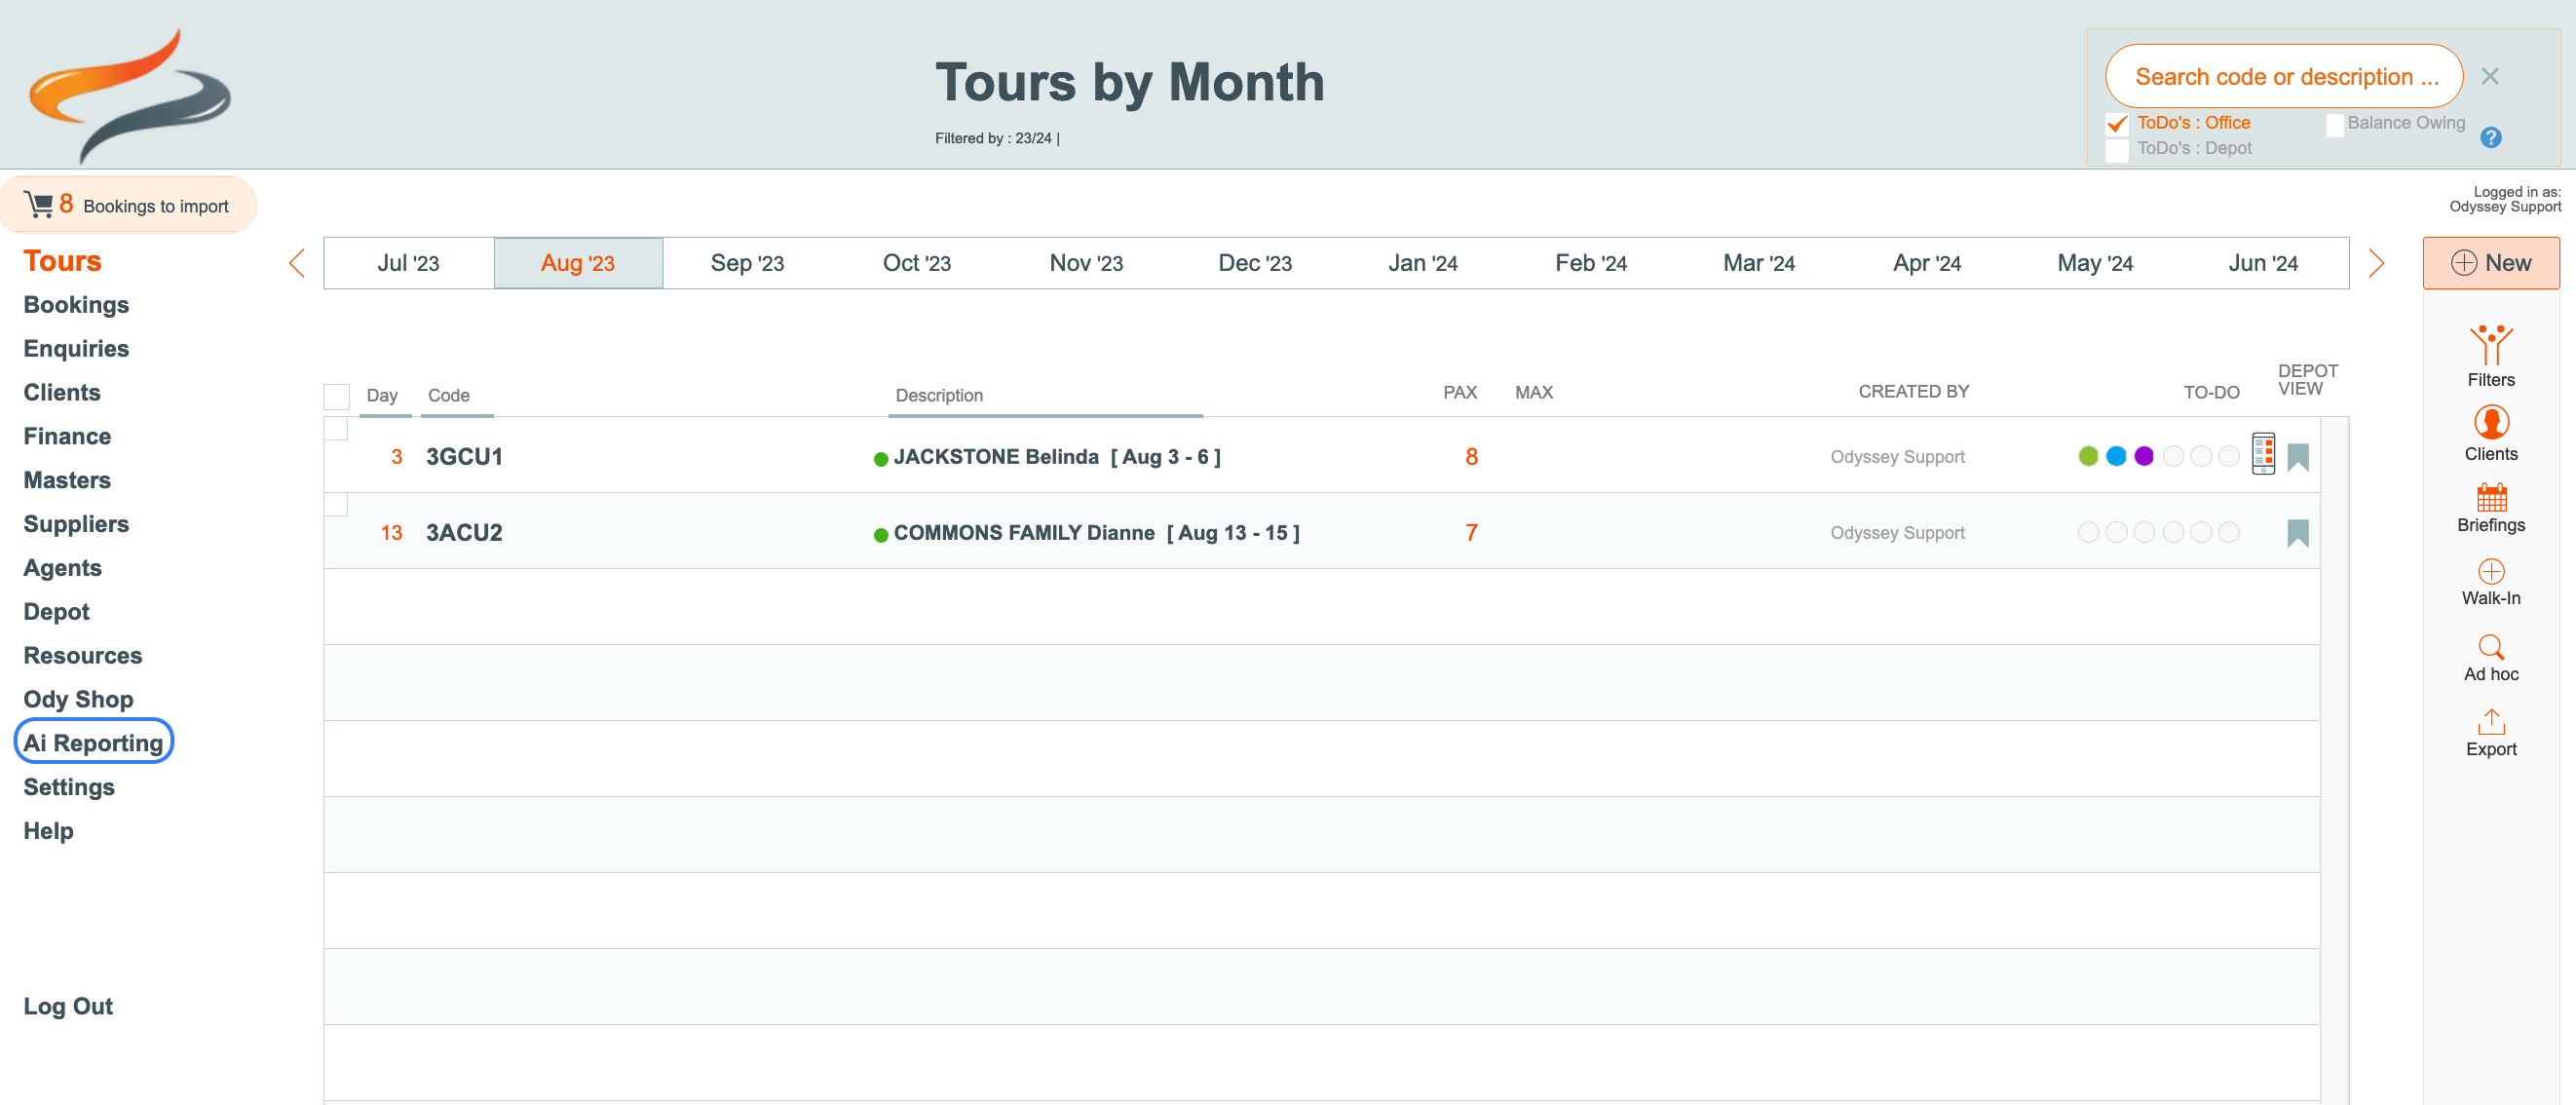This screenshot has height=1105, width=2576.
Task: Open the Ad hoc search icon
Action: click(2490, 647)
